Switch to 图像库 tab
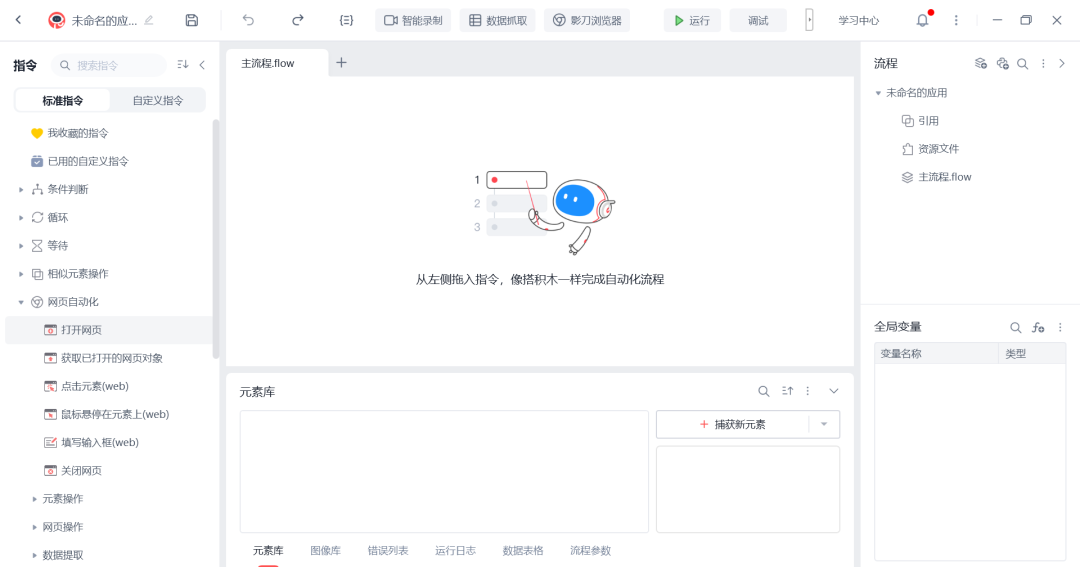 tap(325, 550)
